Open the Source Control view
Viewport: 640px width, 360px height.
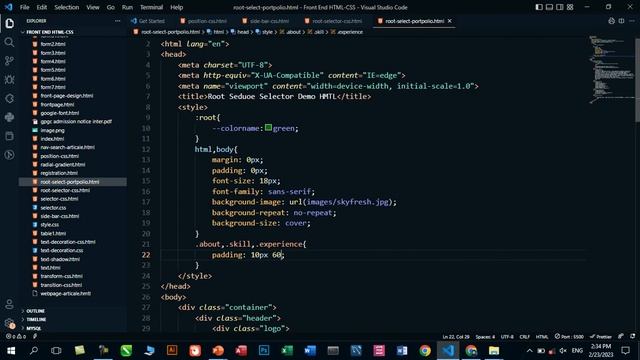tap(9, 61)
